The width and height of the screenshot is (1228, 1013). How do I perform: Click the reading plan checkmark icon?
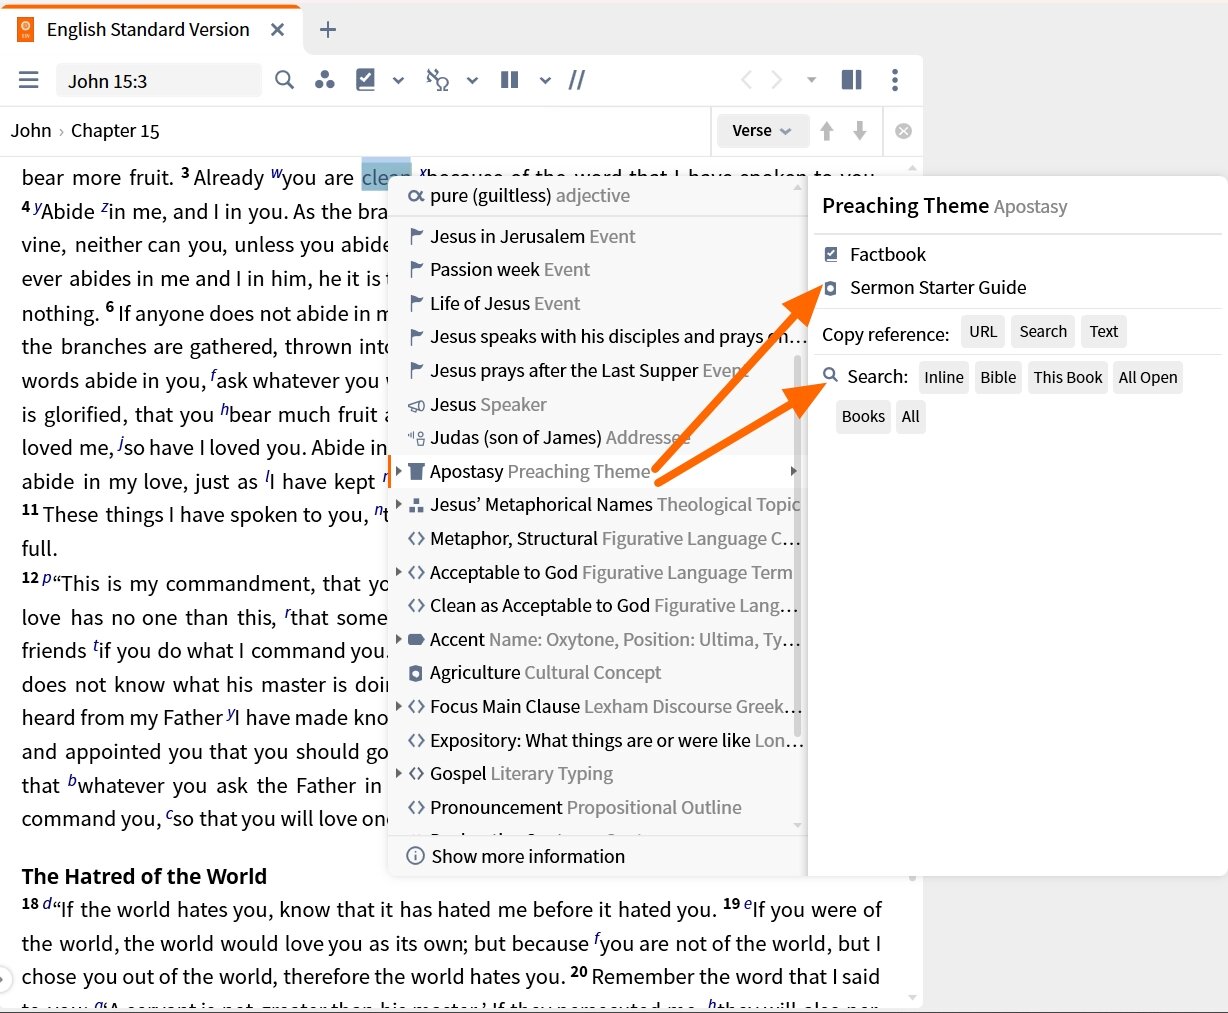point(366,80)
